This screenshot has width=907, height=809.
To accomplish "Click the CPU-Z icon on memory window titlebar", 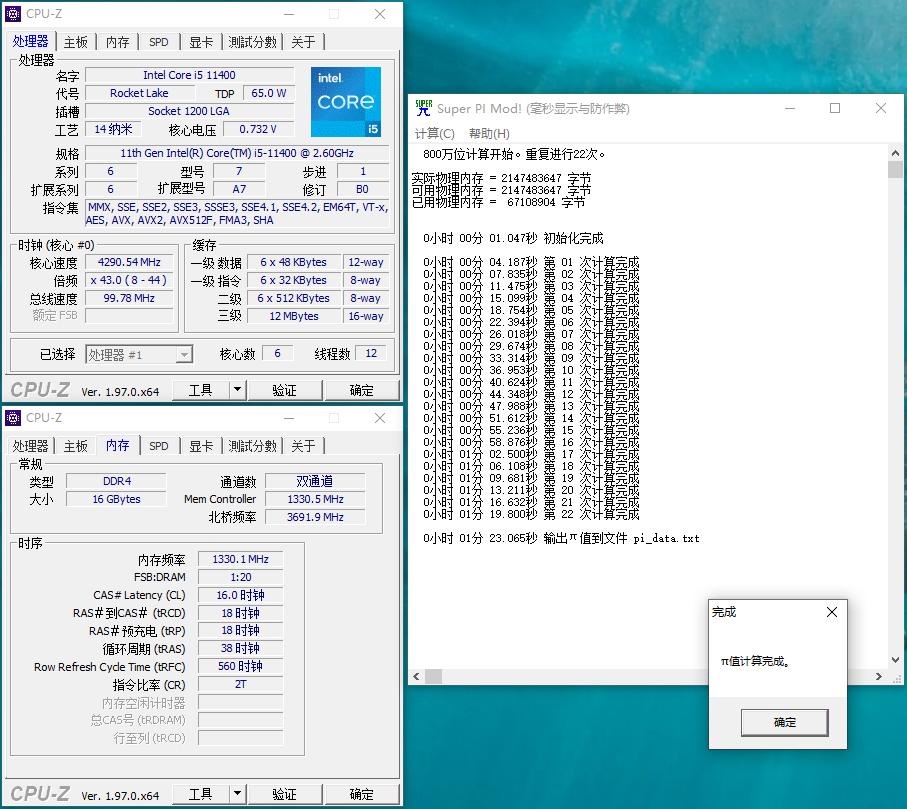I will coord(12,417).
